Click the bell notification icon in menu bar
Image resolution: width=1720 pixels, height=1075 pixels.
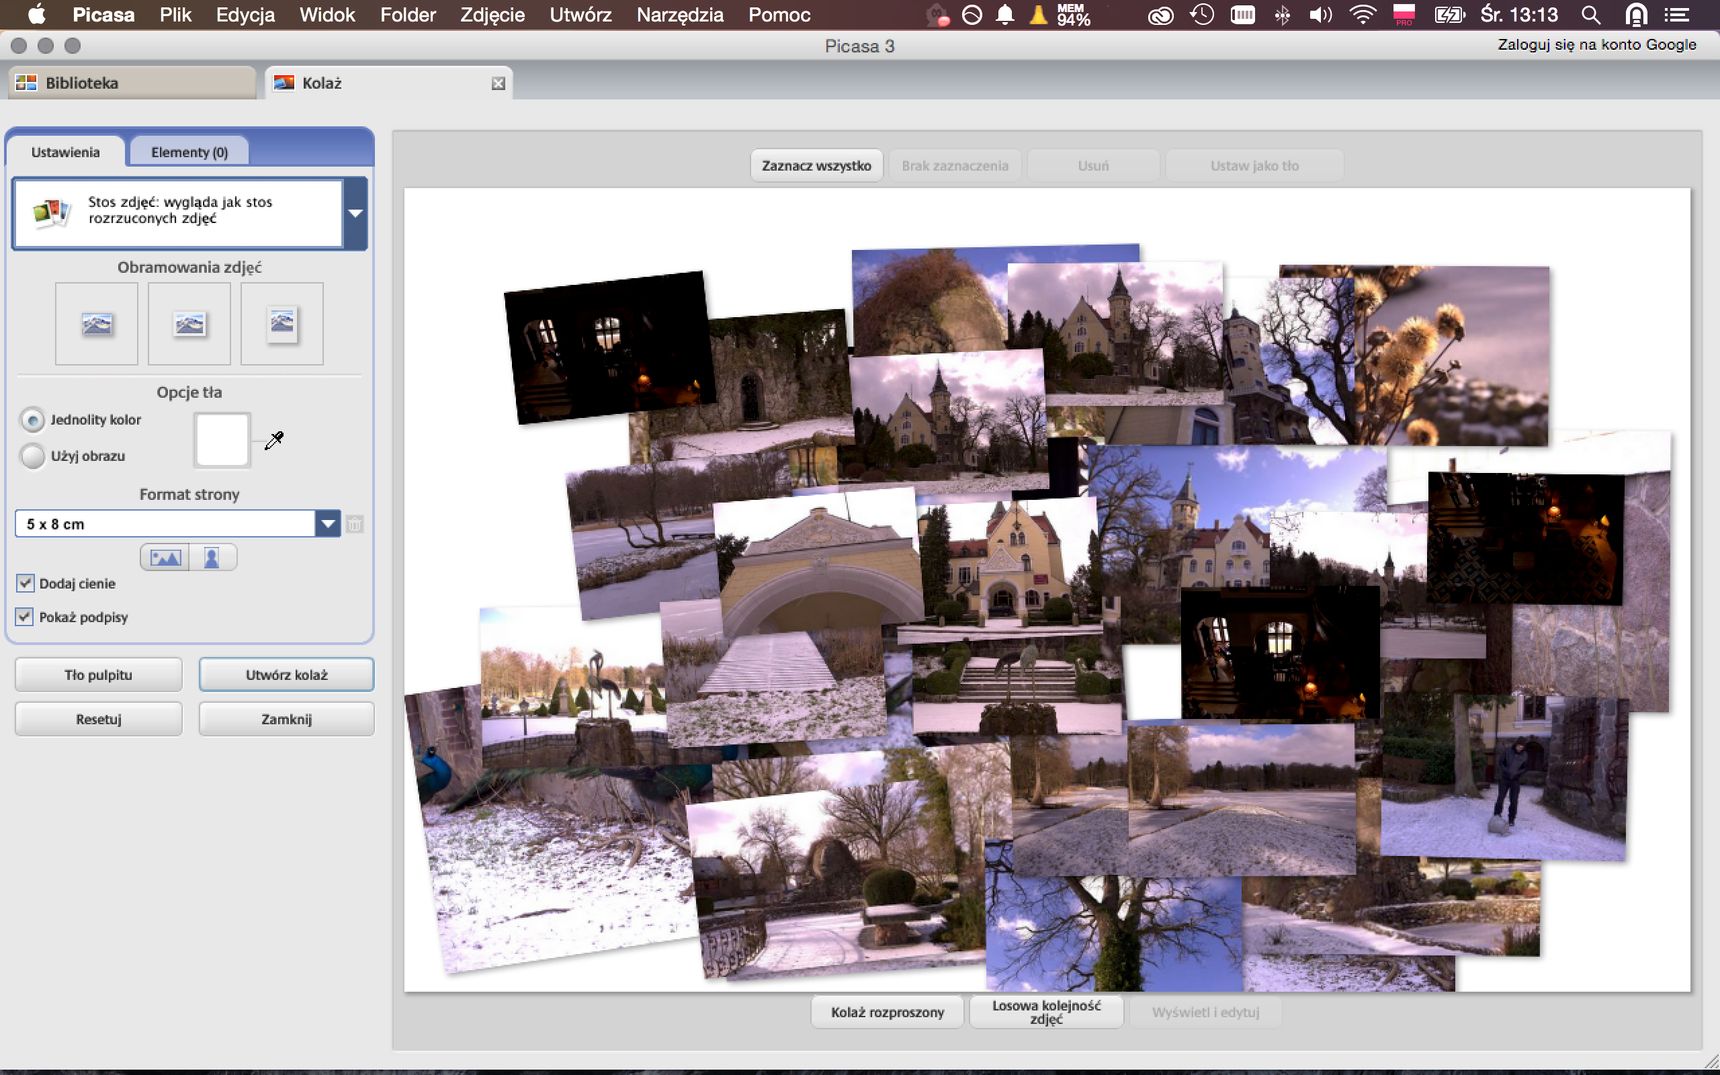click(x=1005, y=15)
